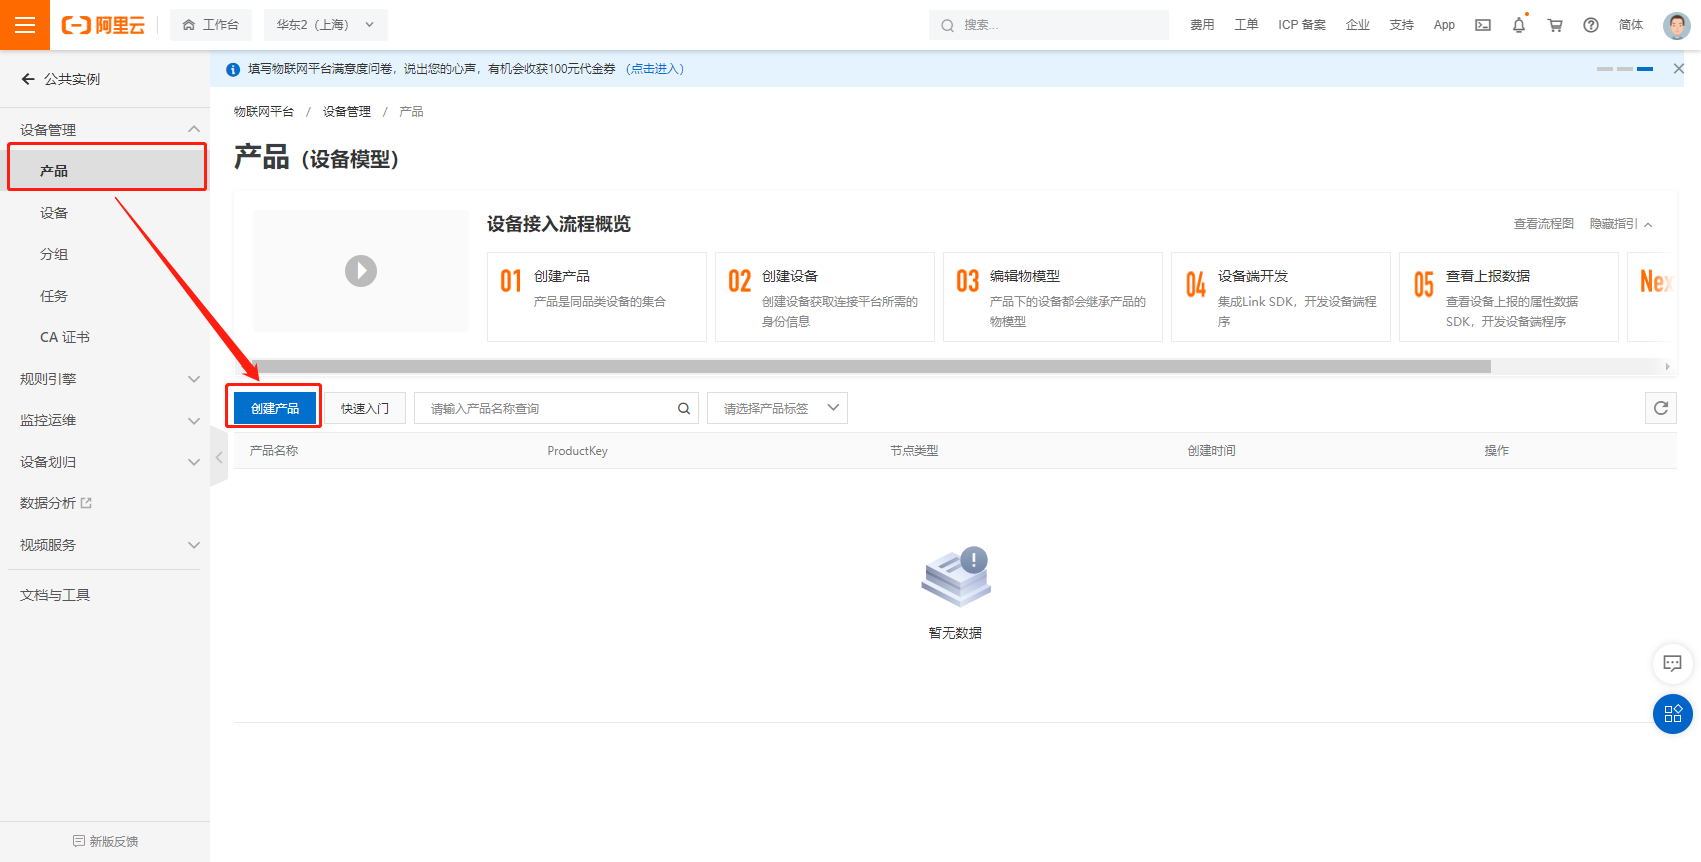Image resolution: width=1701 pixels, height=862 pixels.
Task: Click the search magnifier in top bar
Action: [947, 25]
